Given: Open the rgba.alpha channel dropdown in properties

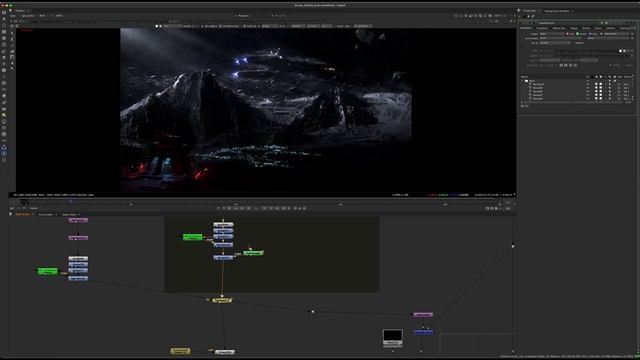Looking at the screenshot, I should tap(617, 34).
